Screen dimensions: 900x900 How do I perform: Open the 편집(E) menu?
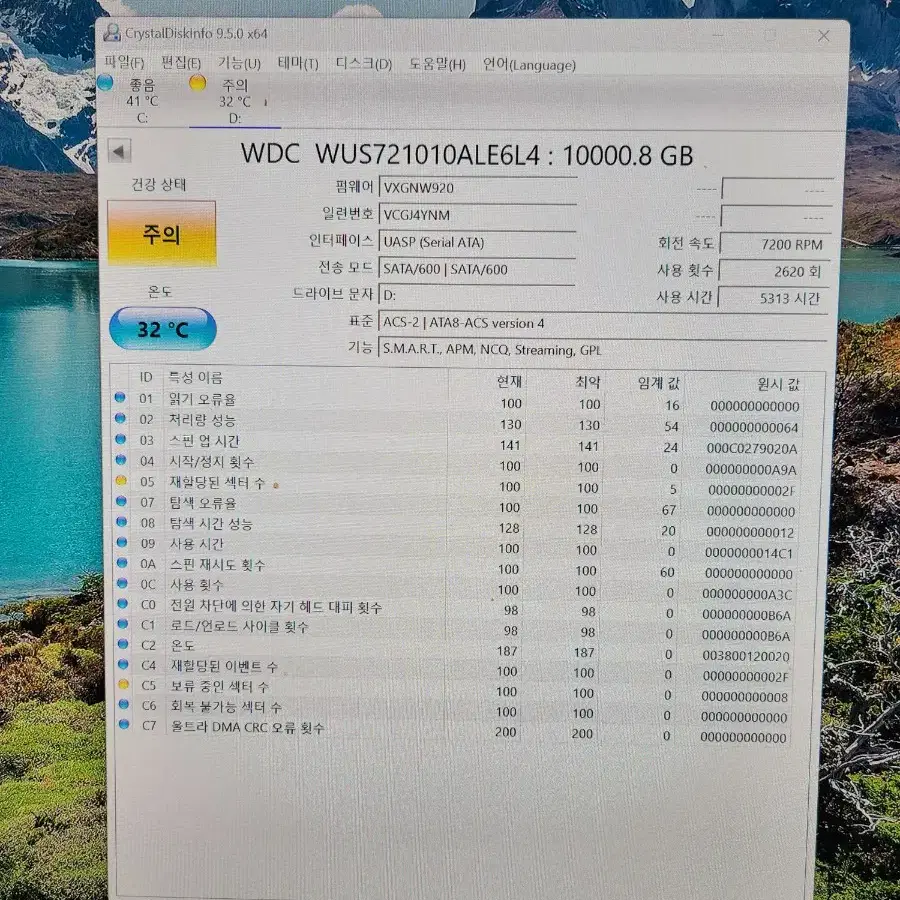click(x=181, y=63)
